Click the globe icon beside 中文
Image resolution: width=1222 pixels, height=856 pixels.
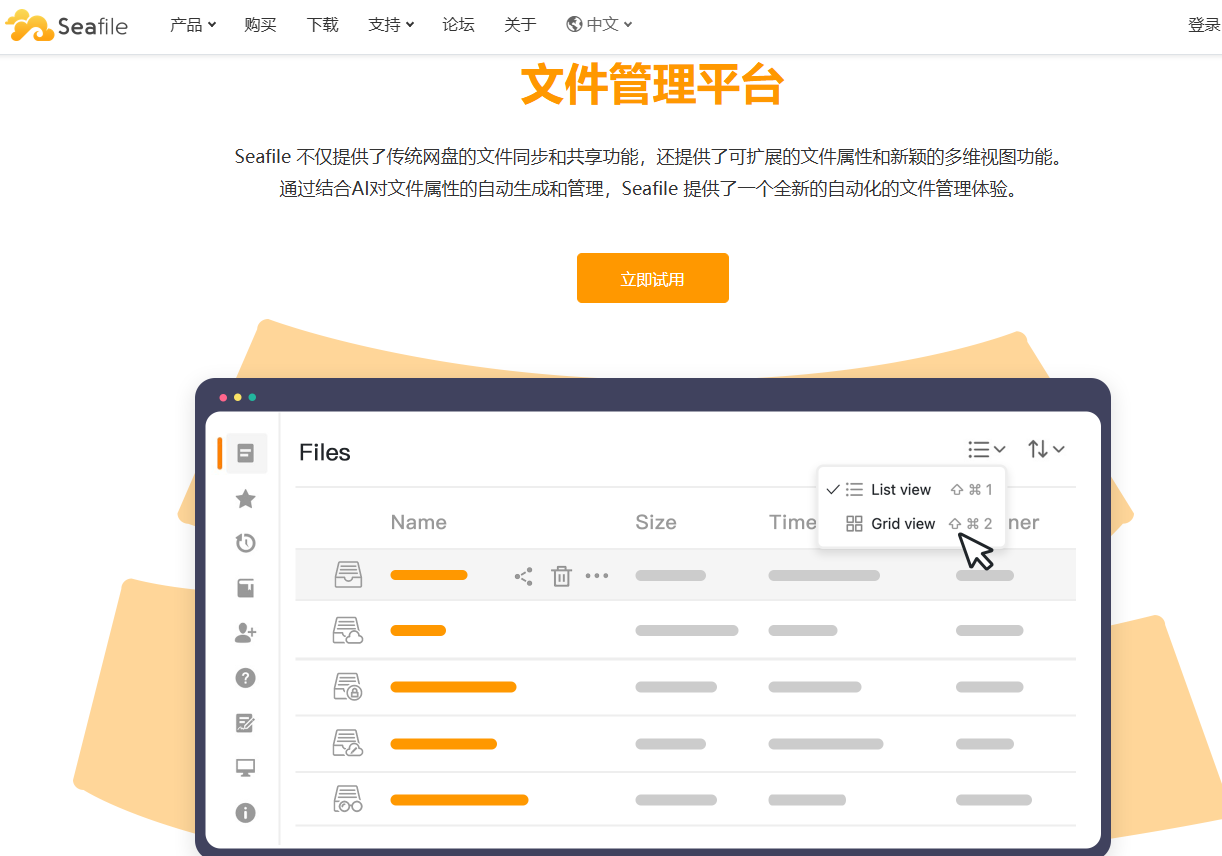click(574, 25)
